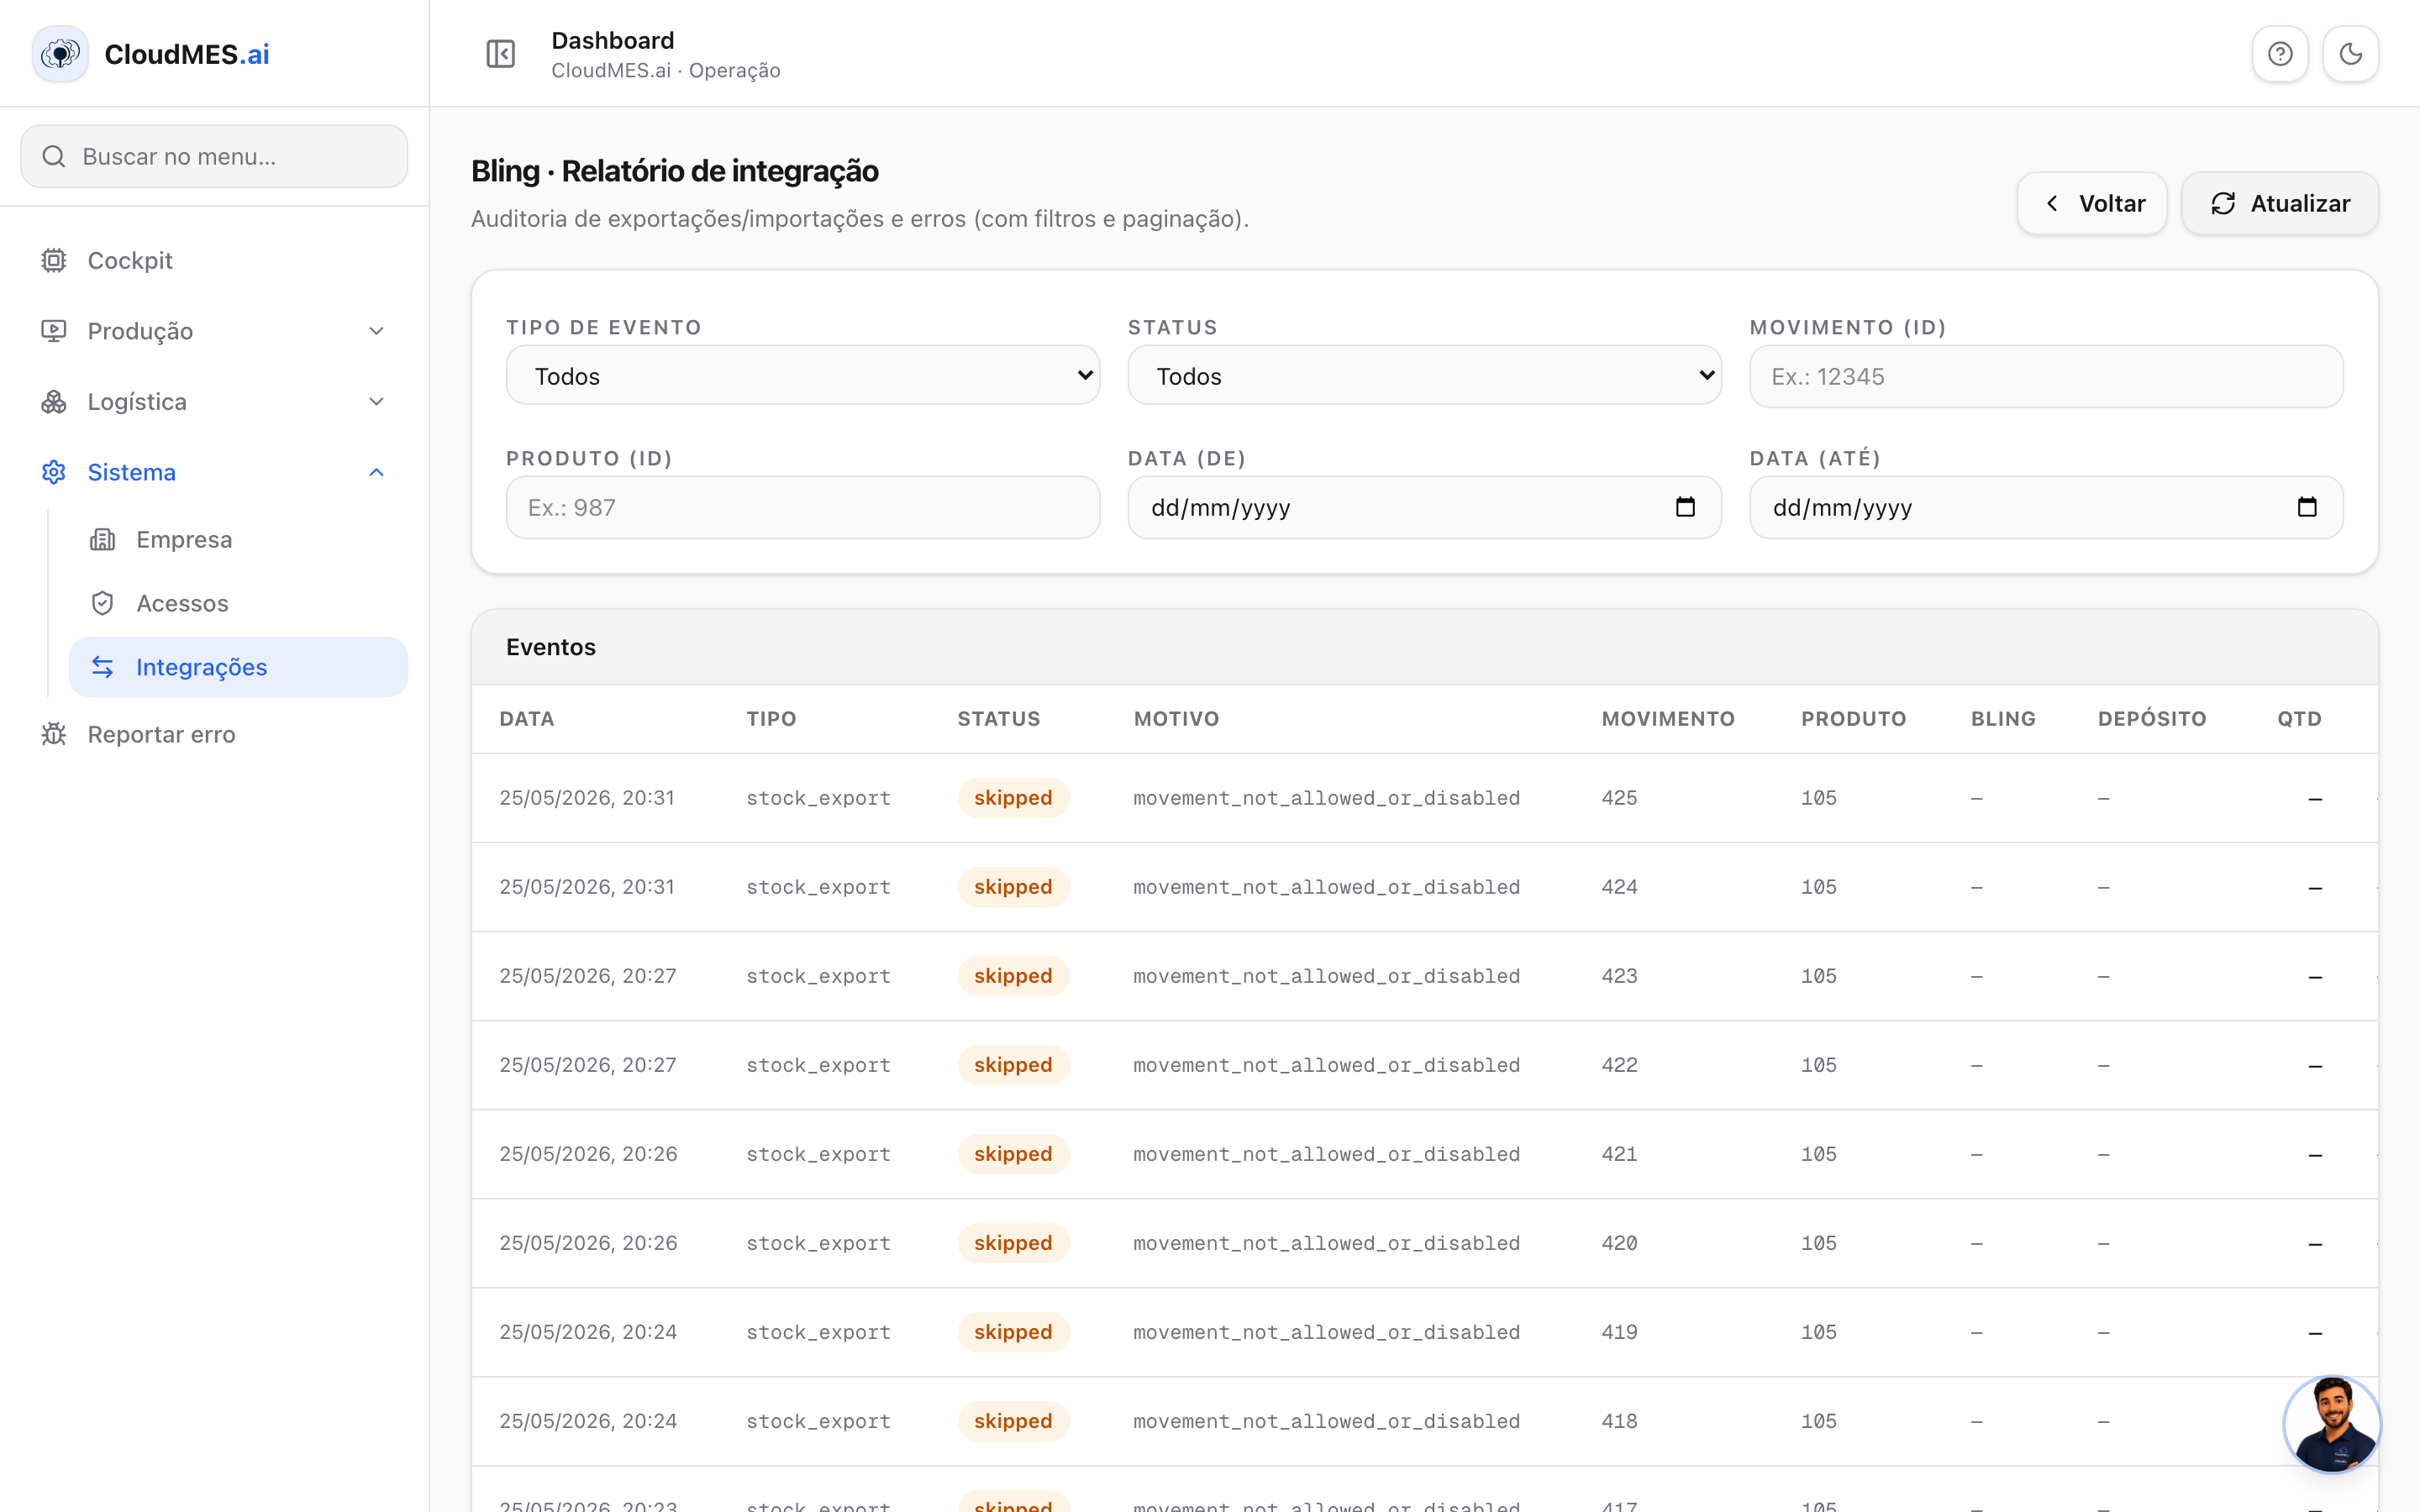
Task: Open the calendar picker for Data (De)
Action: point(1685,507)
